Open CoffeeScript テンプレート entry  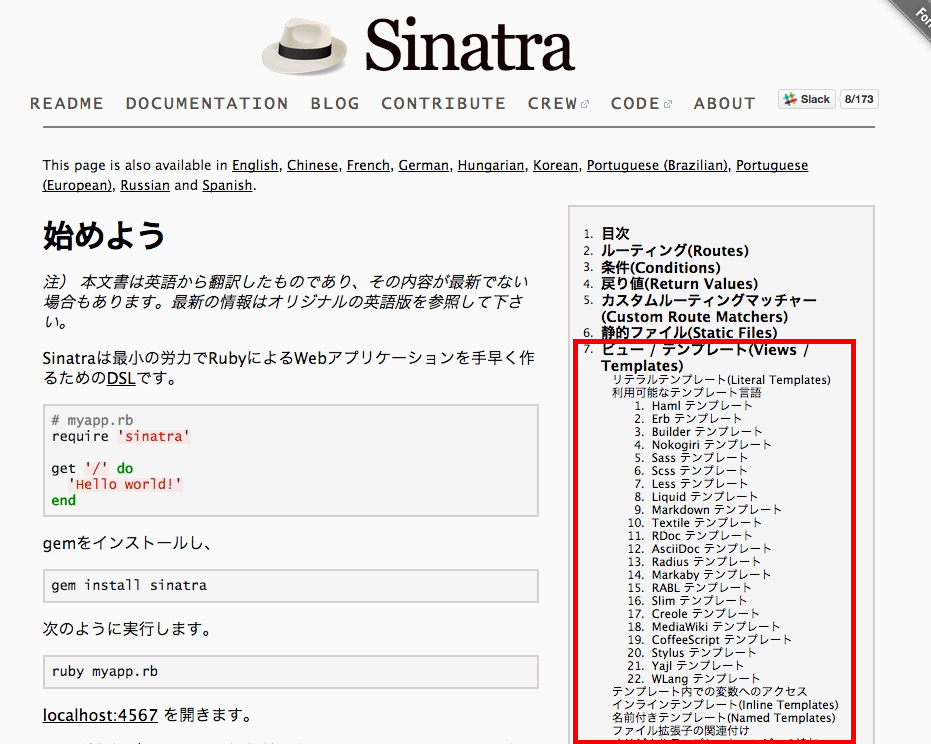tap(721, 641)
